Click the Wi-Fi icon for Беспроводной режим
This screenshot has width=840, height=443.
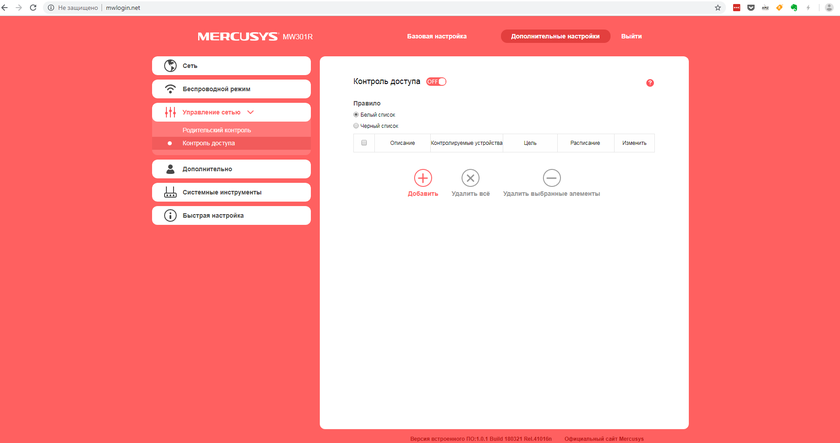click(x=170, y=89)
